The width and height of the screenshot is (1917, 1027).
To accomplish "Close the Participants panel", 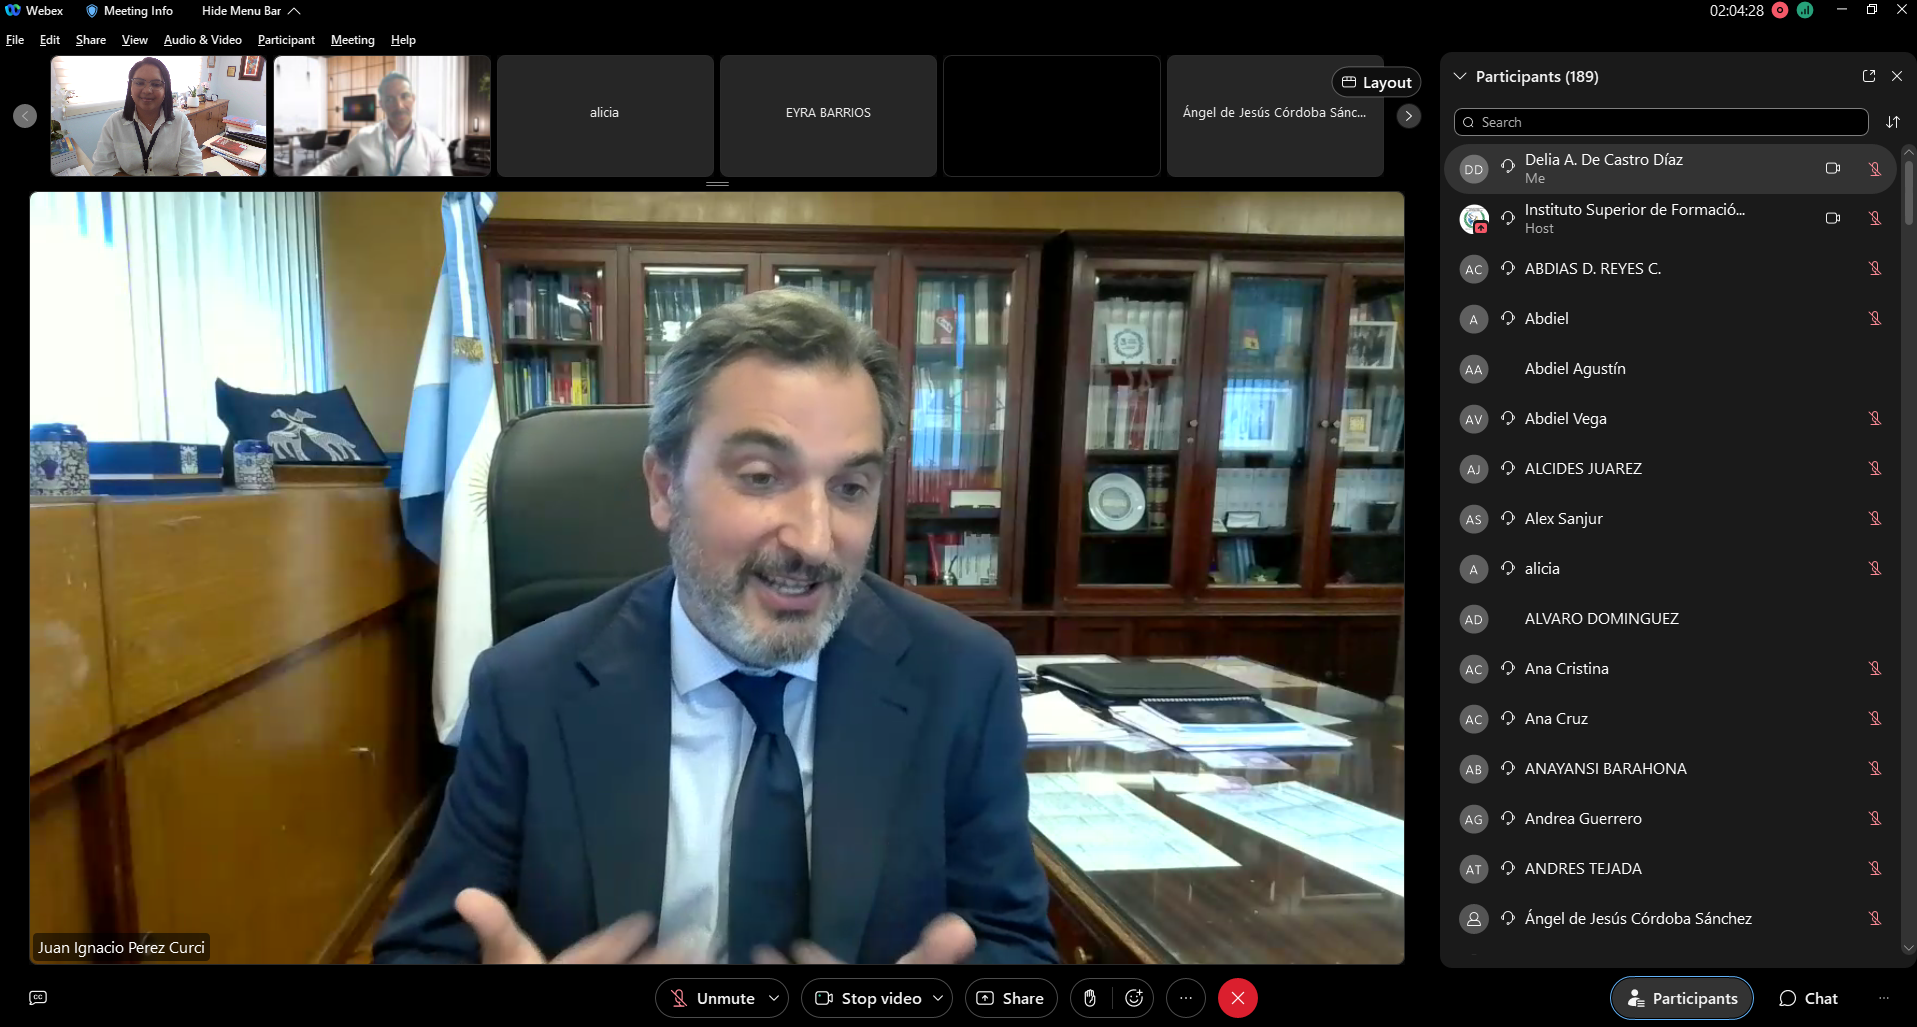I will pyautogui.click(x=1897, y=76).
